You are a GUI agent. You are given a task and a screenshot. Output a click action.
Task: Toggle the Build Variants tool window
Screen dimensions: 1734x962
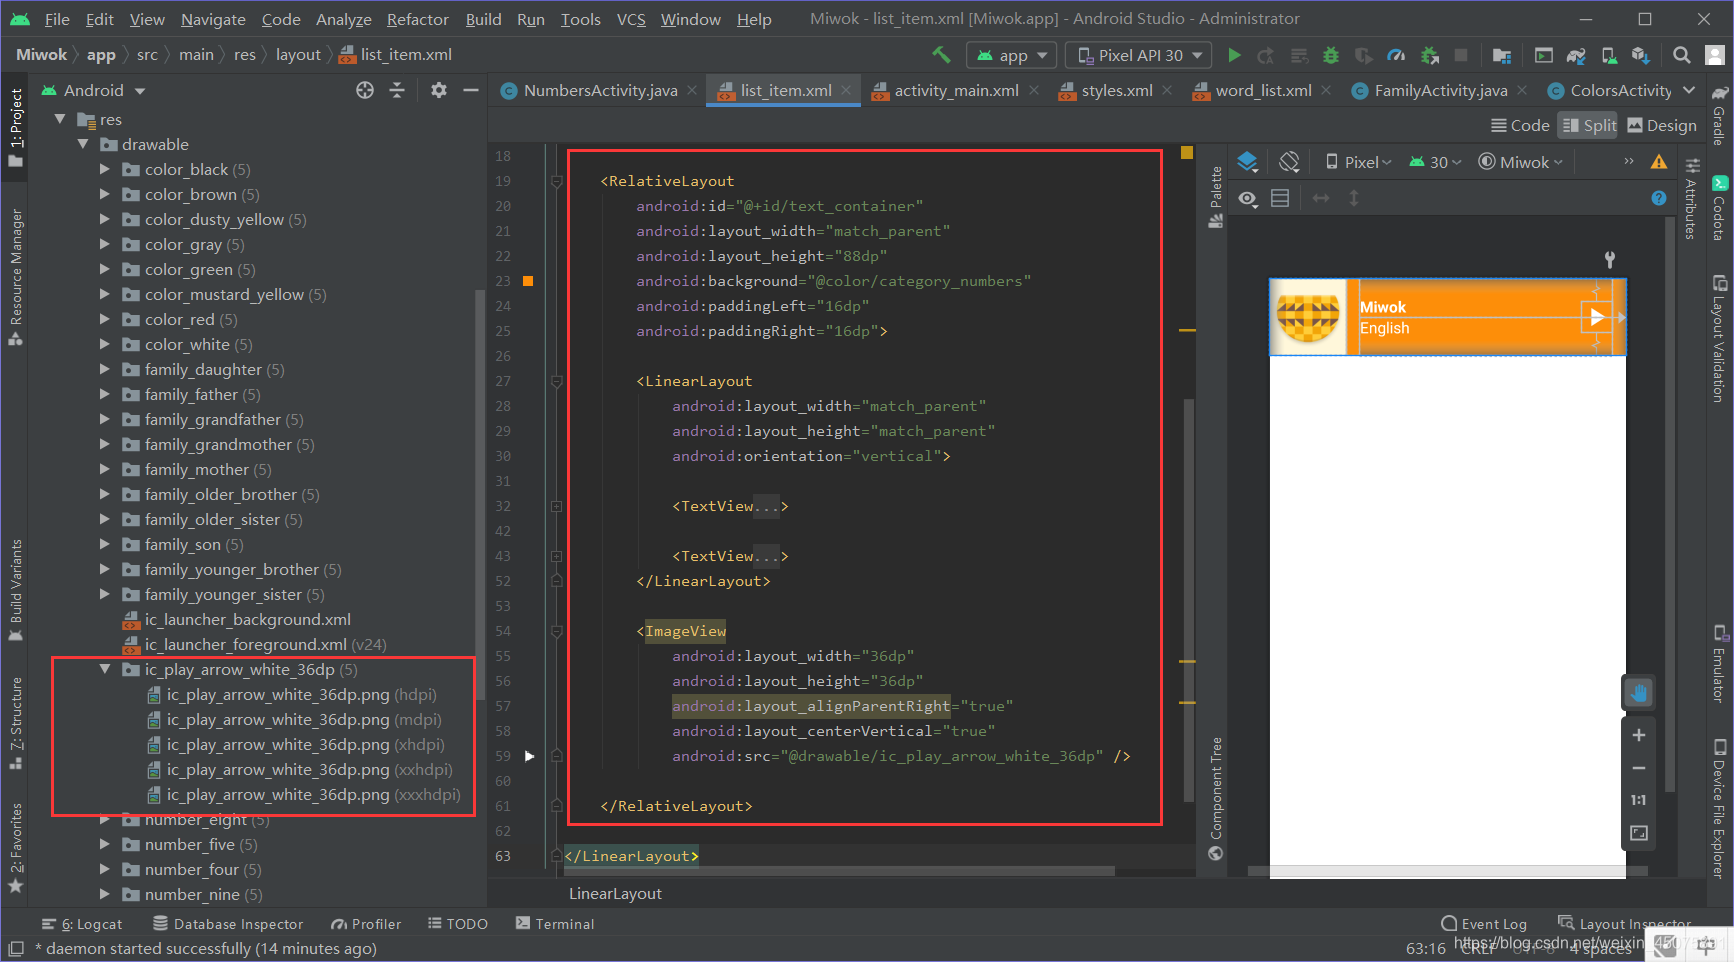(x=15, y=590)
